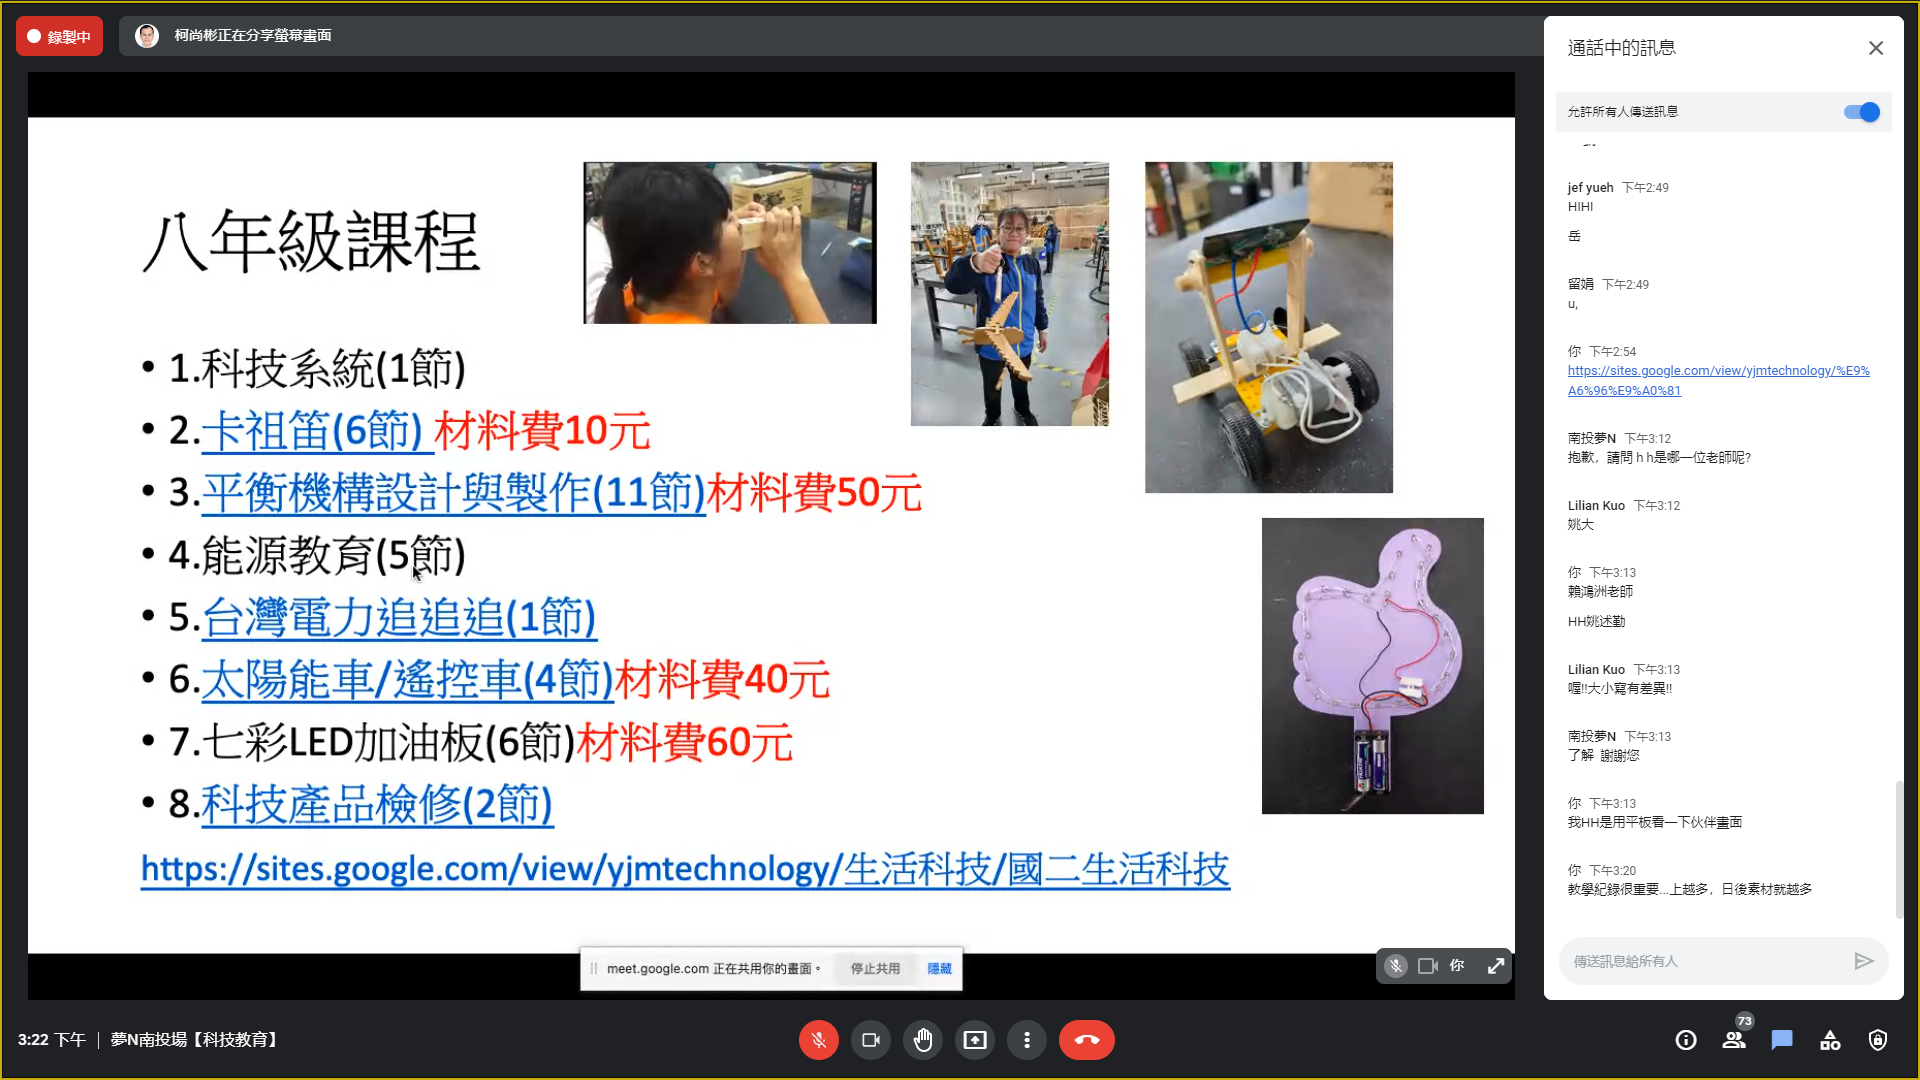Click the present screen icon
Viewport: 1920px width, 1080px height.
tap(974, 1040)
